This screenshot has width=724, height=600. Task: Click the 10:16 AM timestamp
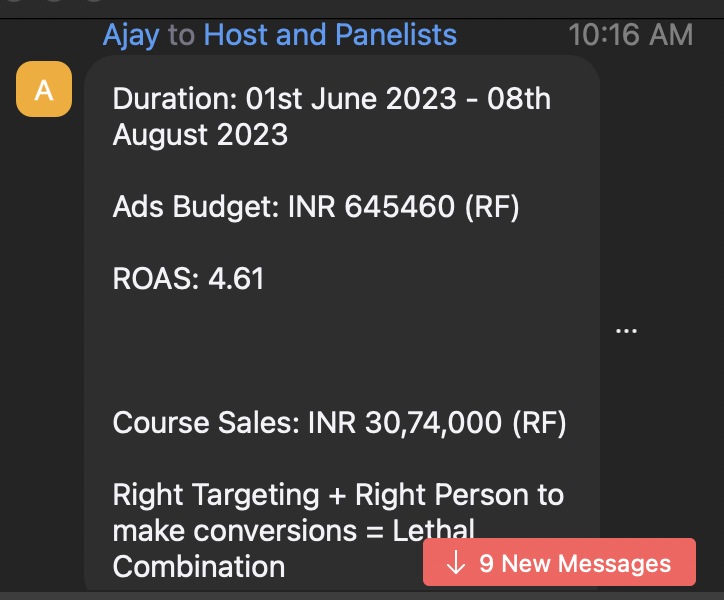630,35
